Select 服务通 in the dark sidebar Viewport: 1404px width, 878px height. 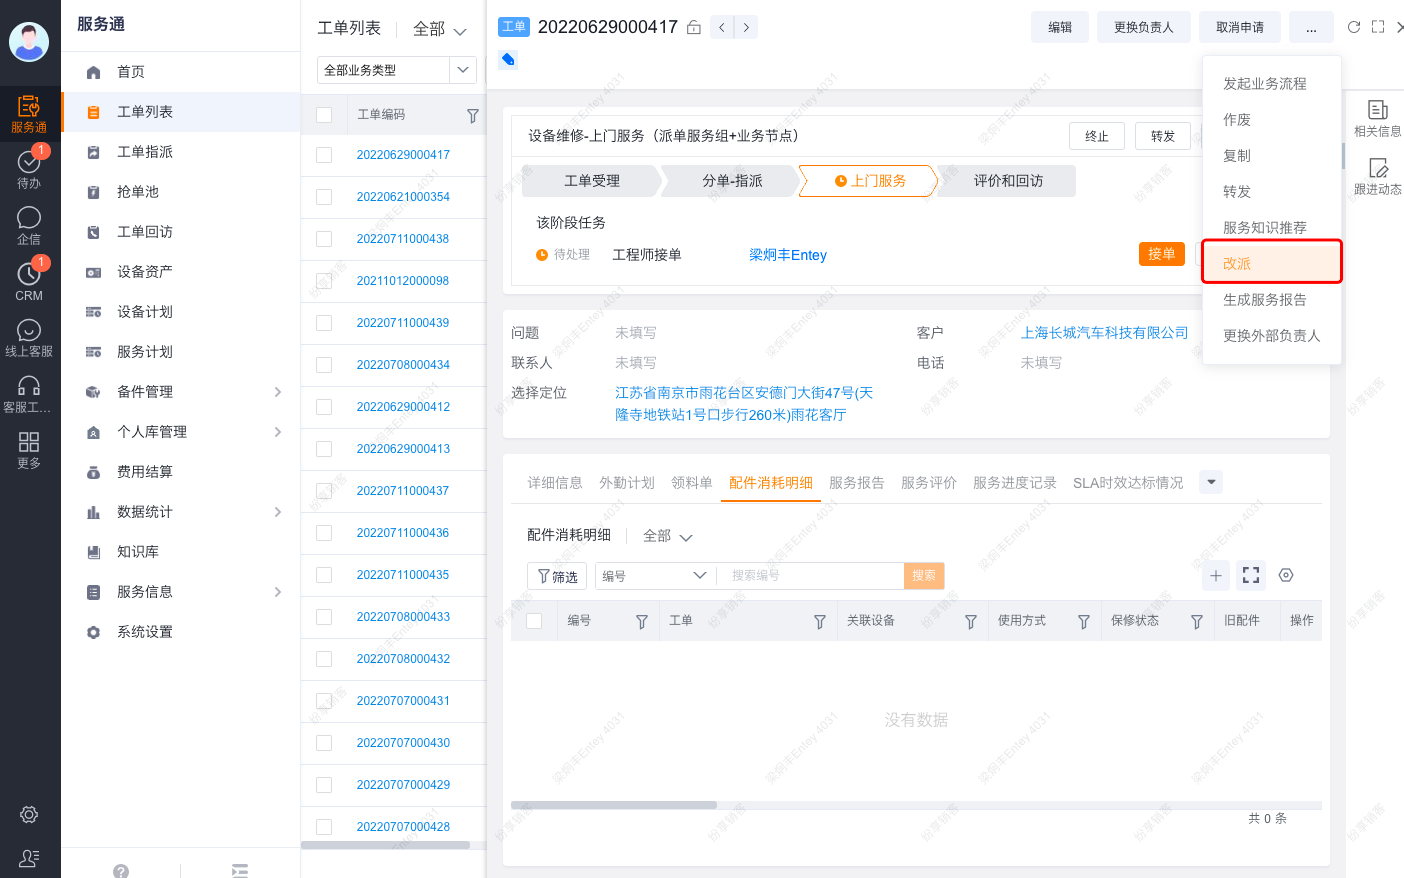29,114
